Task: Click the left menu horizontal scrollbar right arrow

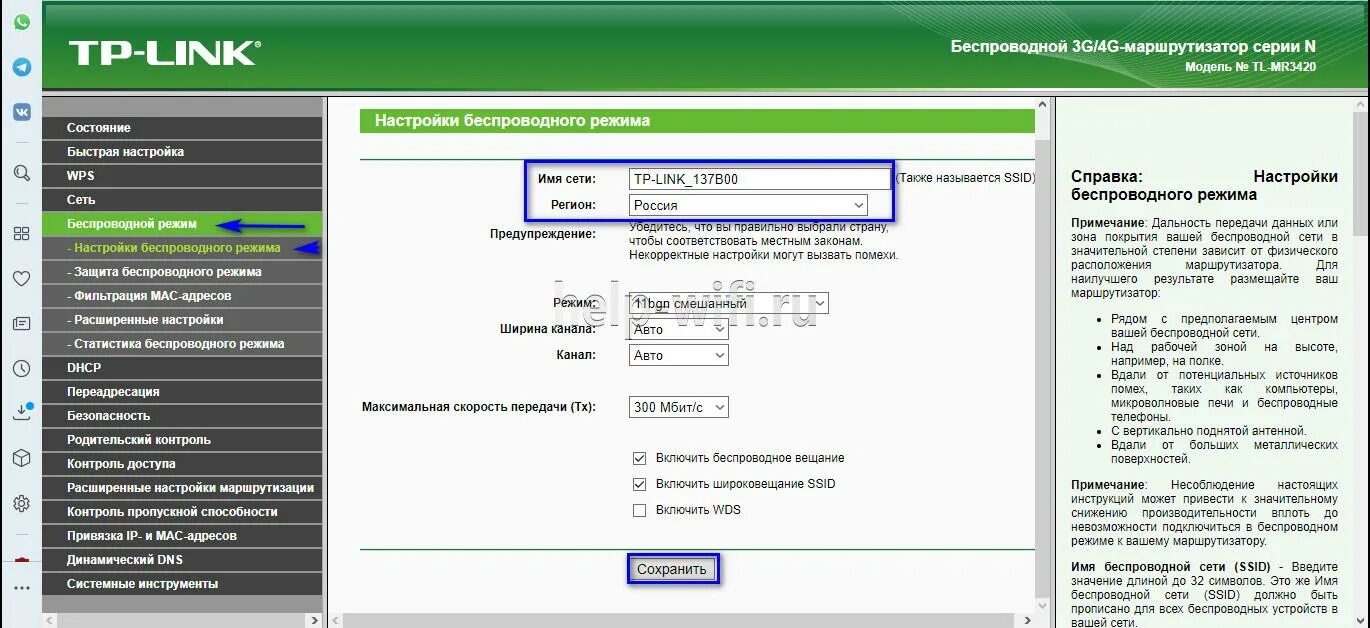Action: tap(314, 621)
